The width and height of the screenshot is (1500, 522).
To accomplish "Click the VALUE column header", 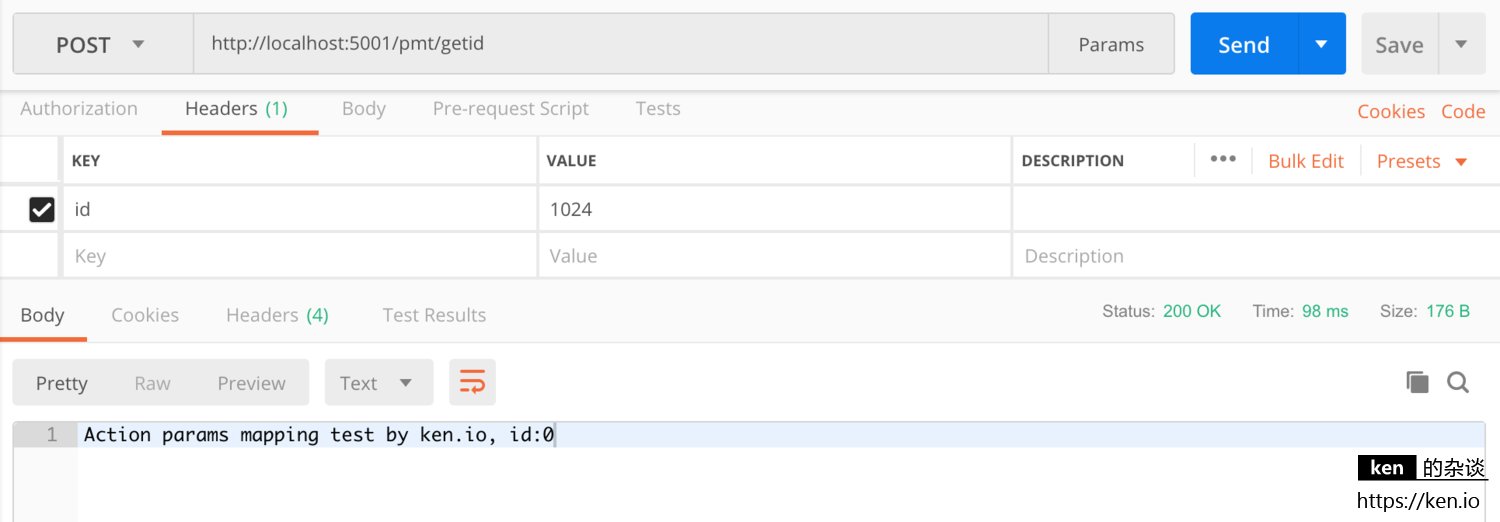I will [571, 161].
